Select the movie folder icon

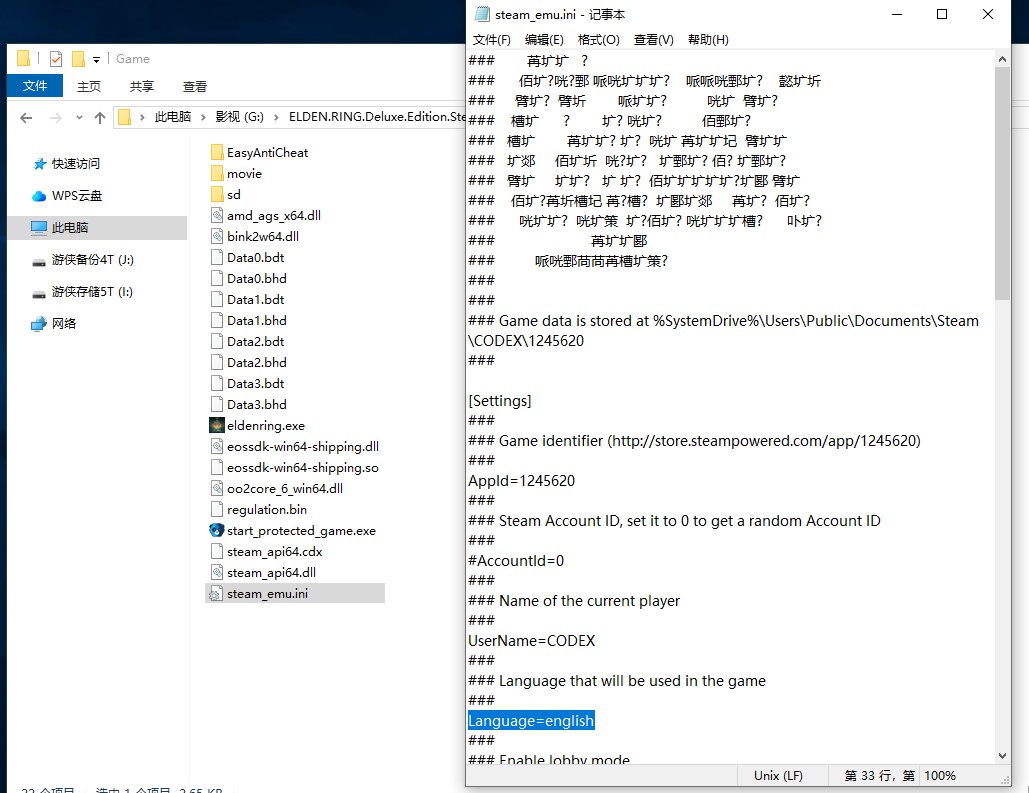tap(217, 174)
